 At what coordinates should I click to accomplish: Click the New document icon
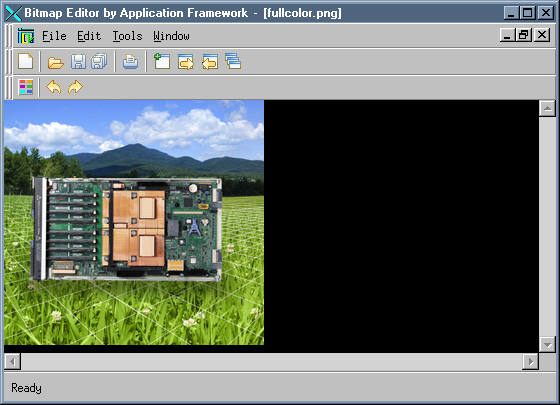[x=25, y=61]
